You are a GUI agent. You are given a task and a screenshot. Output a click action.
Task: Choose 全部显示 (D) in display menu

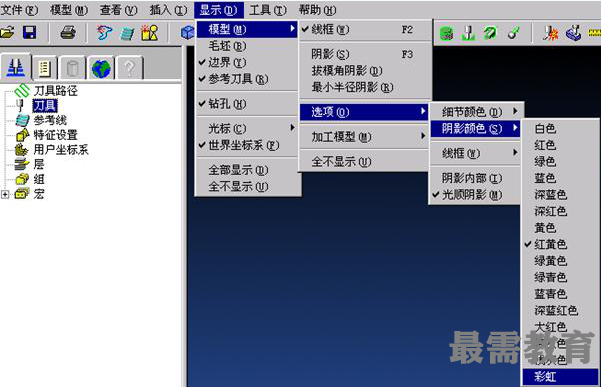pos(247,170)
